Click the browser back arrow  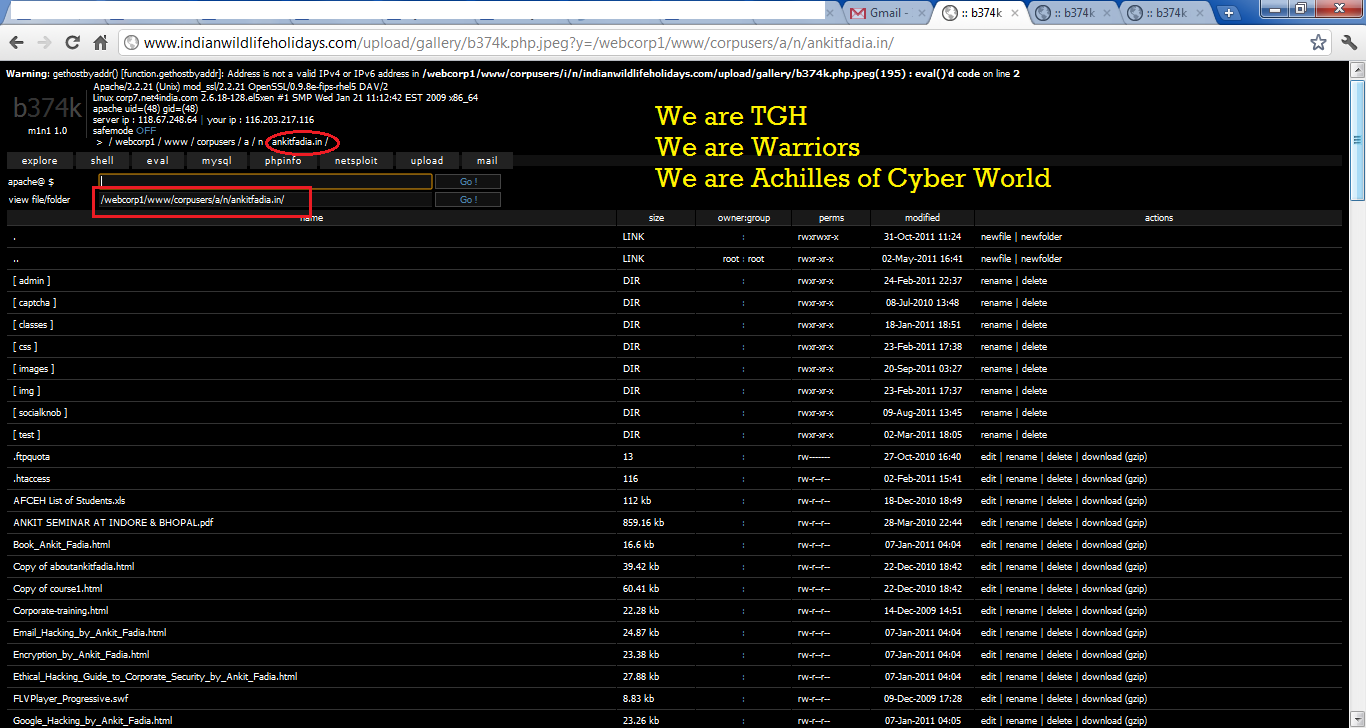(x=16, y=43)
